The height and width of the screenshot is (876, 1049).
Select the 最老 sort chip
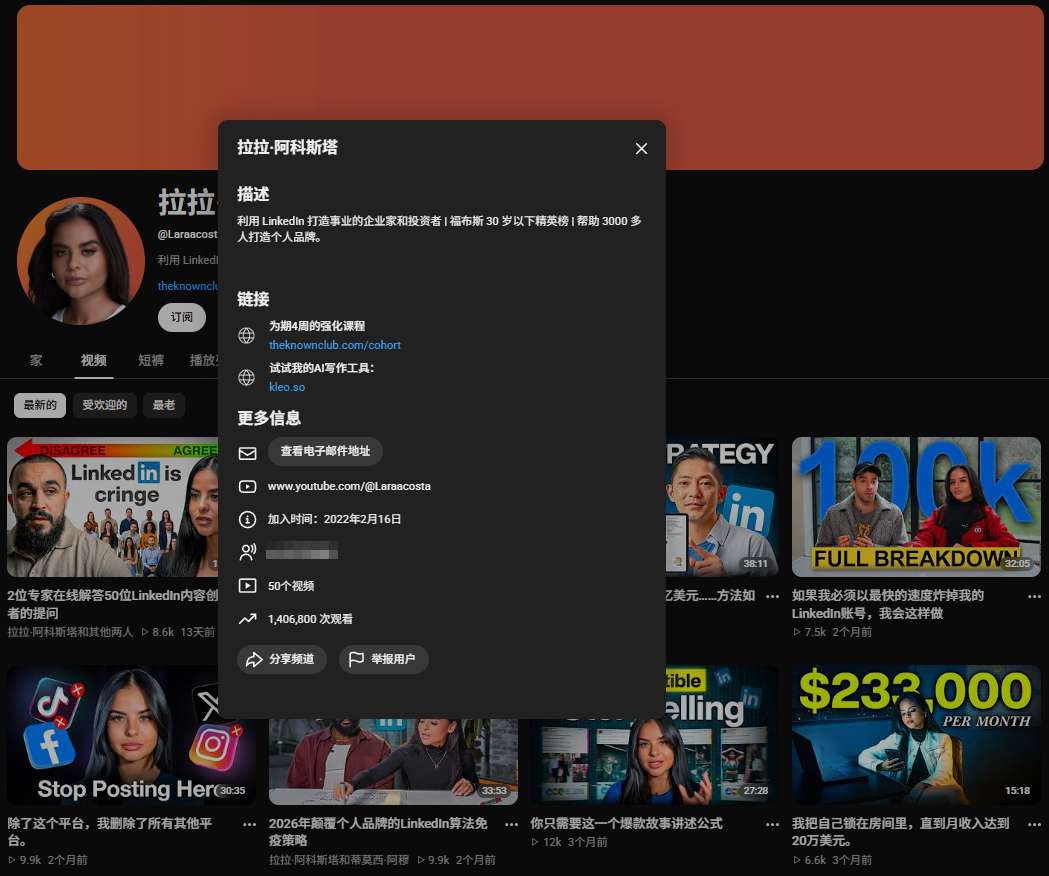164,406
